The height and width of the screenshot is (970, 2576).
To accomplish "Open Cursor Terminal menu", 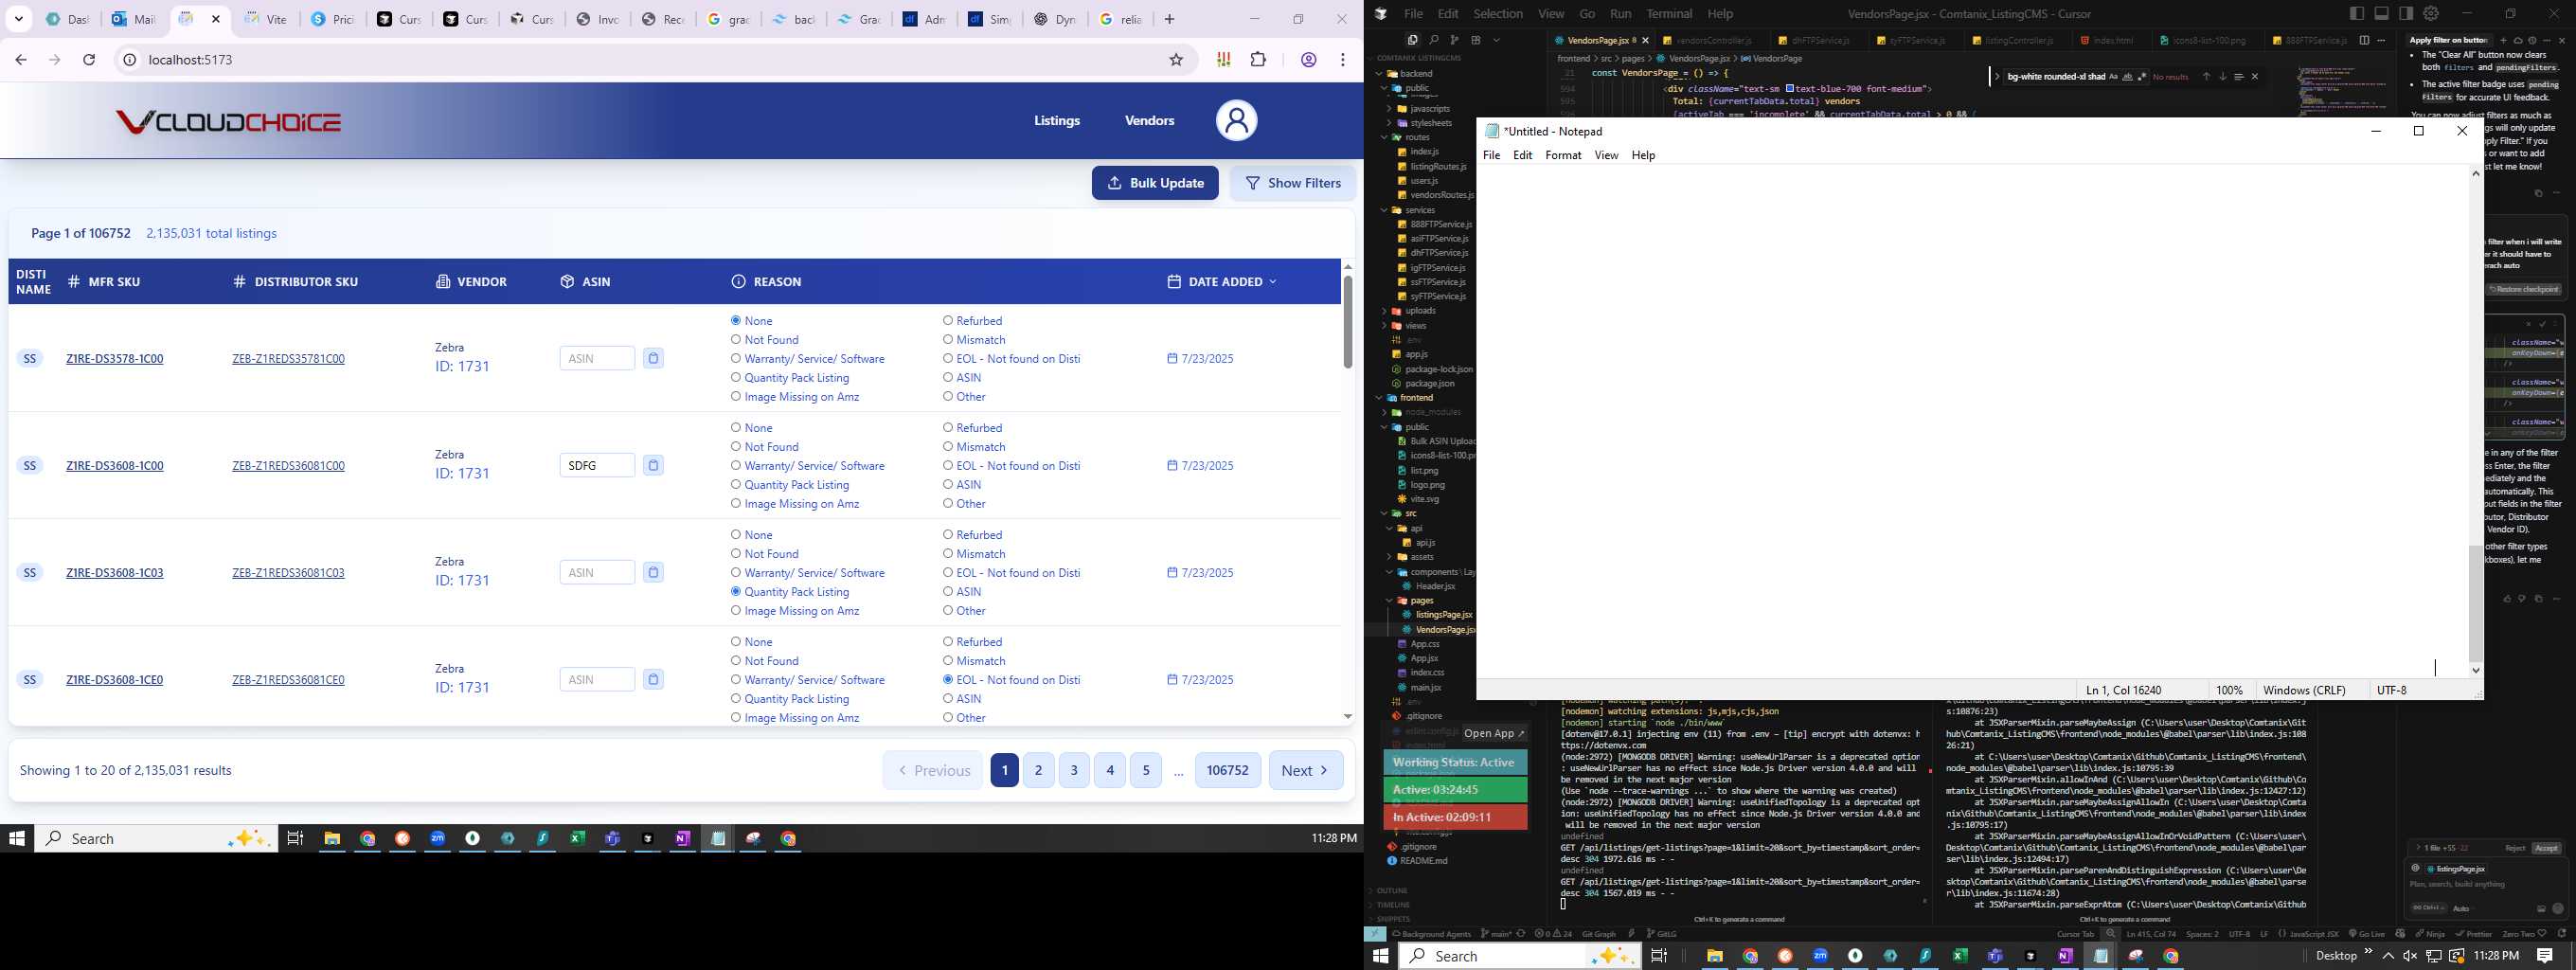I will (1669, 14).
